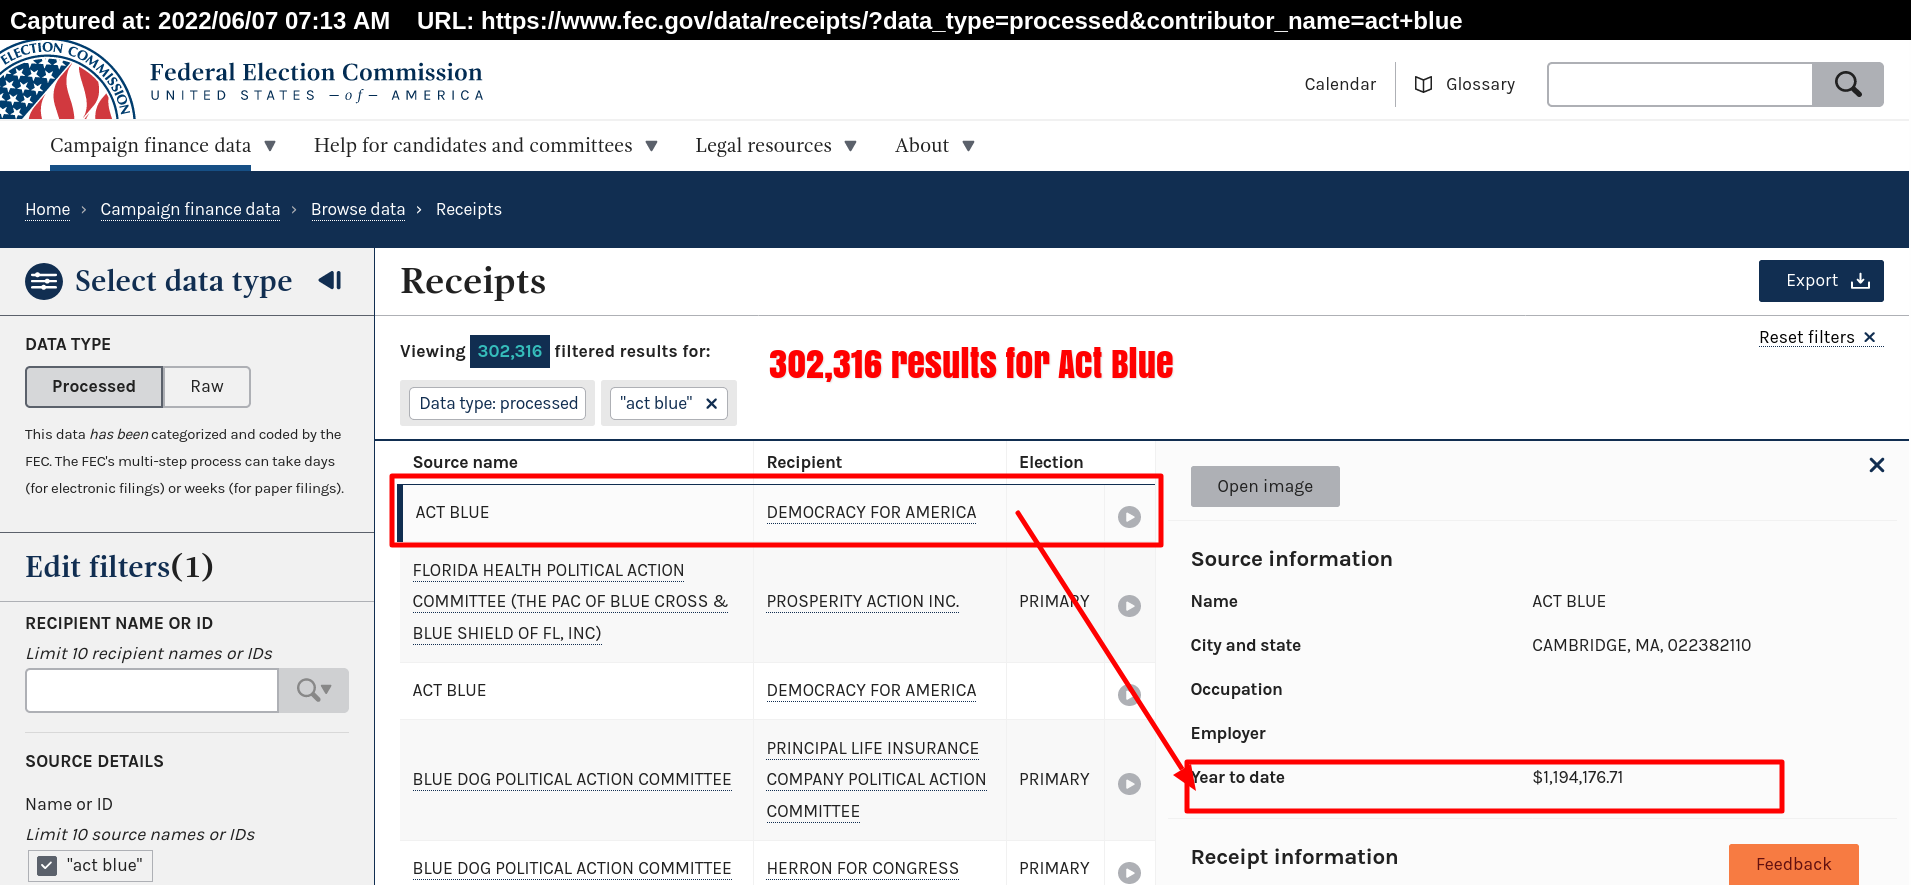Click the Reset filters link
This screenshot has height=885, width=1911.
(1821, 337)
